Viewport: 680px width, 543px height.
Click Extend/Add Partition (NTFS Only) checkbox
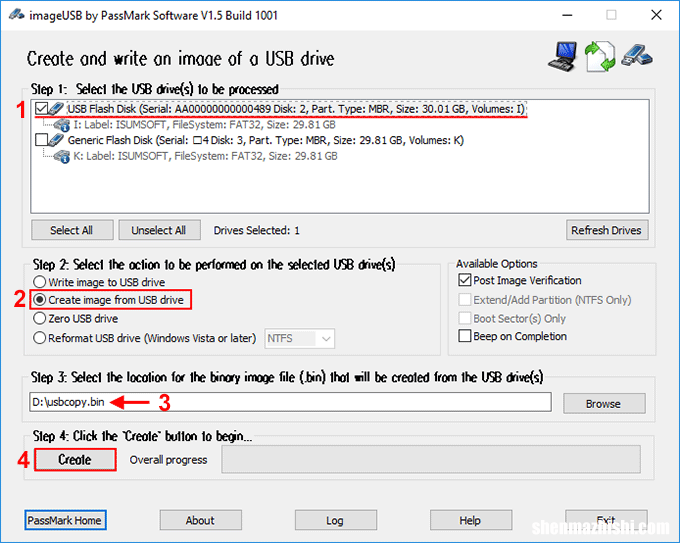click(464, 300)
